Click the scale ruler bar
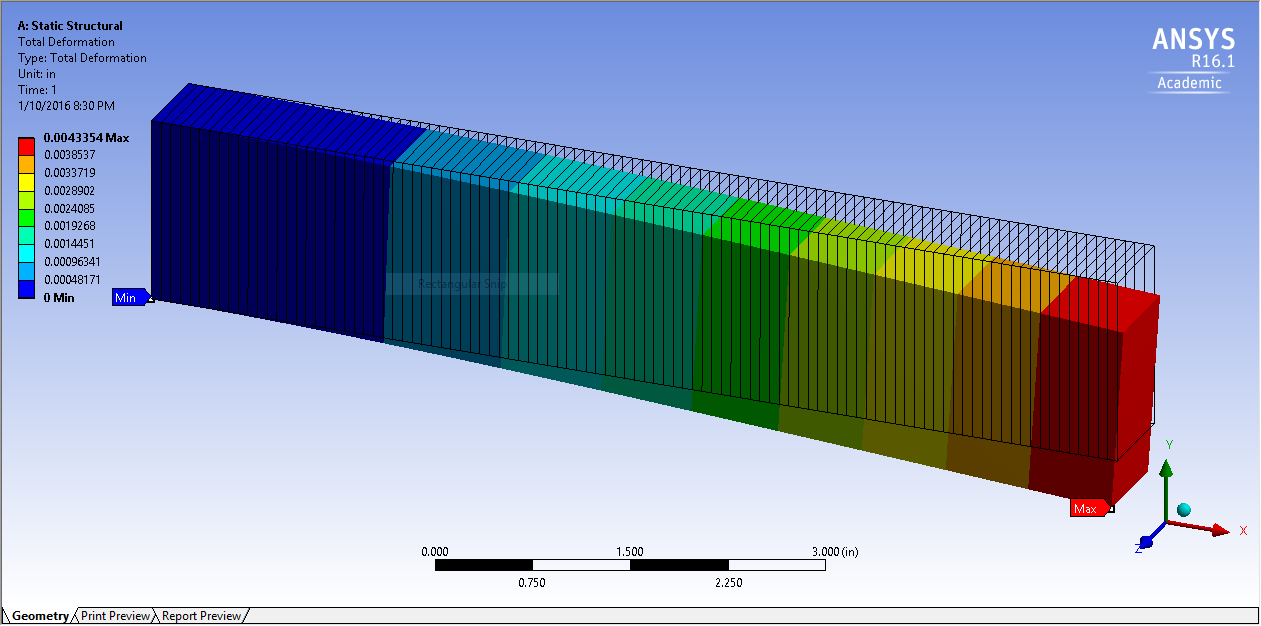Screen dimensions: 1261x626 630,565
